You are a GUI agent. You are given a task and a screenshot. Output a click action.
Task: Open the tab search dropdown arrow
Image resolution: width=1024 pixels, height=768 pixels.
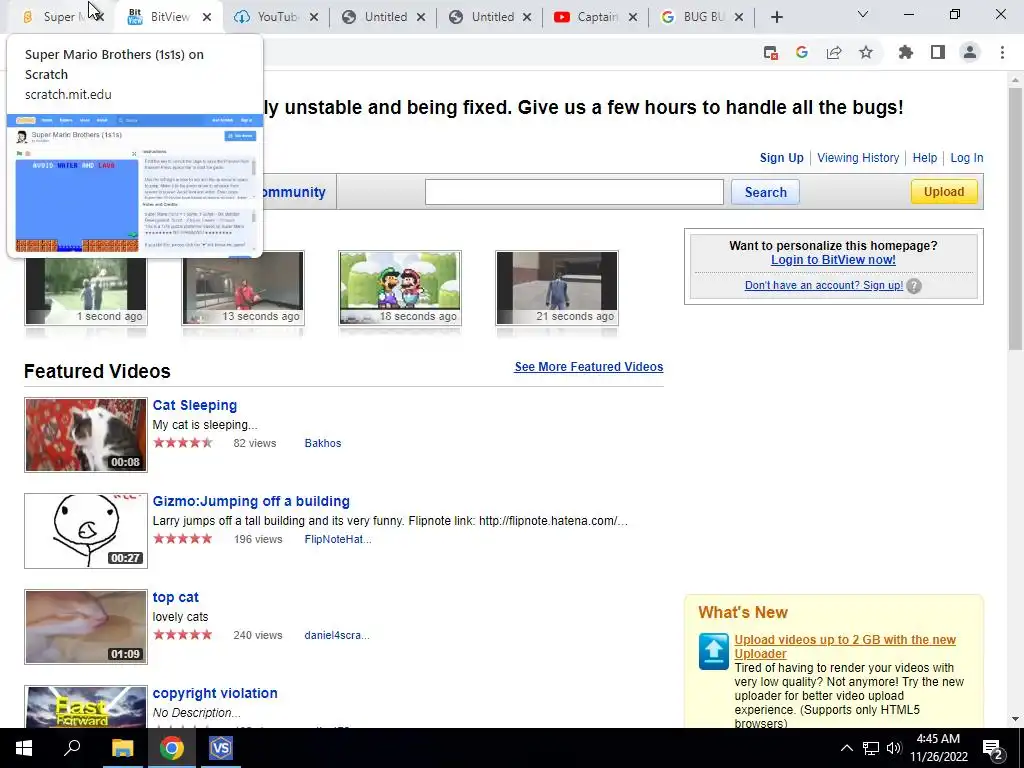(863, 14)
